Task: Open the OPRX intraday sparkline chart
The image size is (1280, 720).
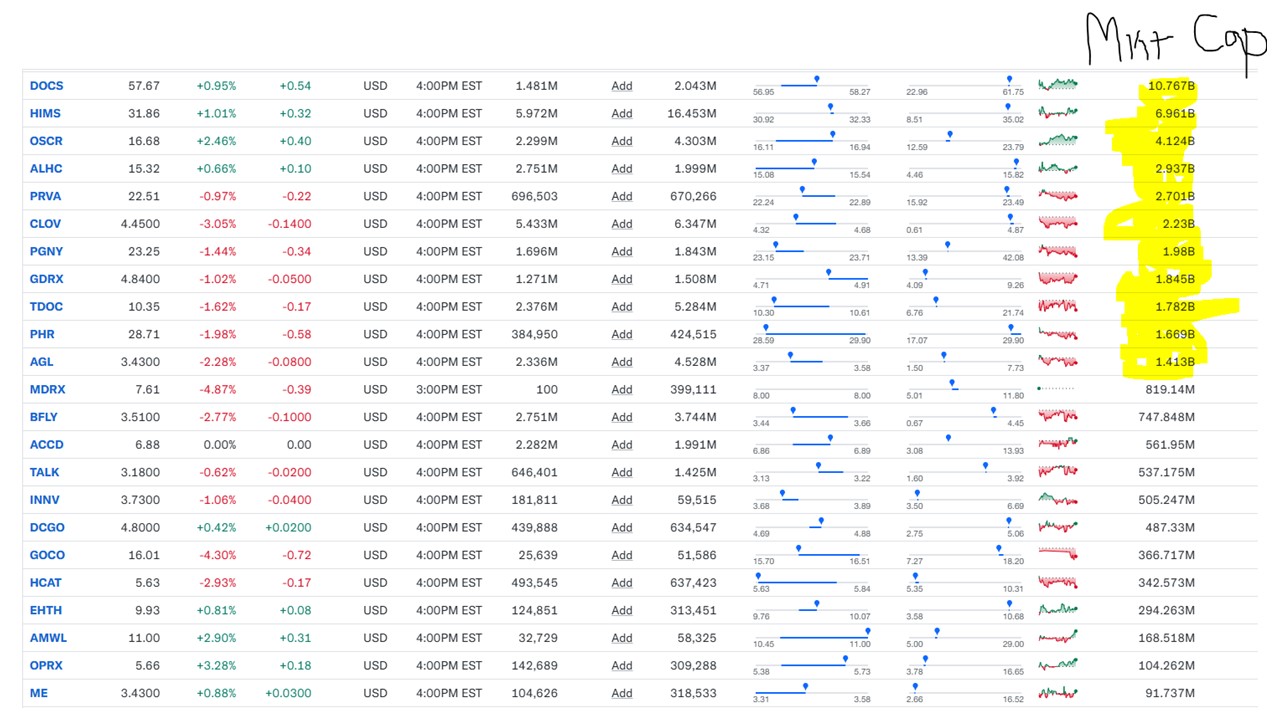Action: 1058,664
